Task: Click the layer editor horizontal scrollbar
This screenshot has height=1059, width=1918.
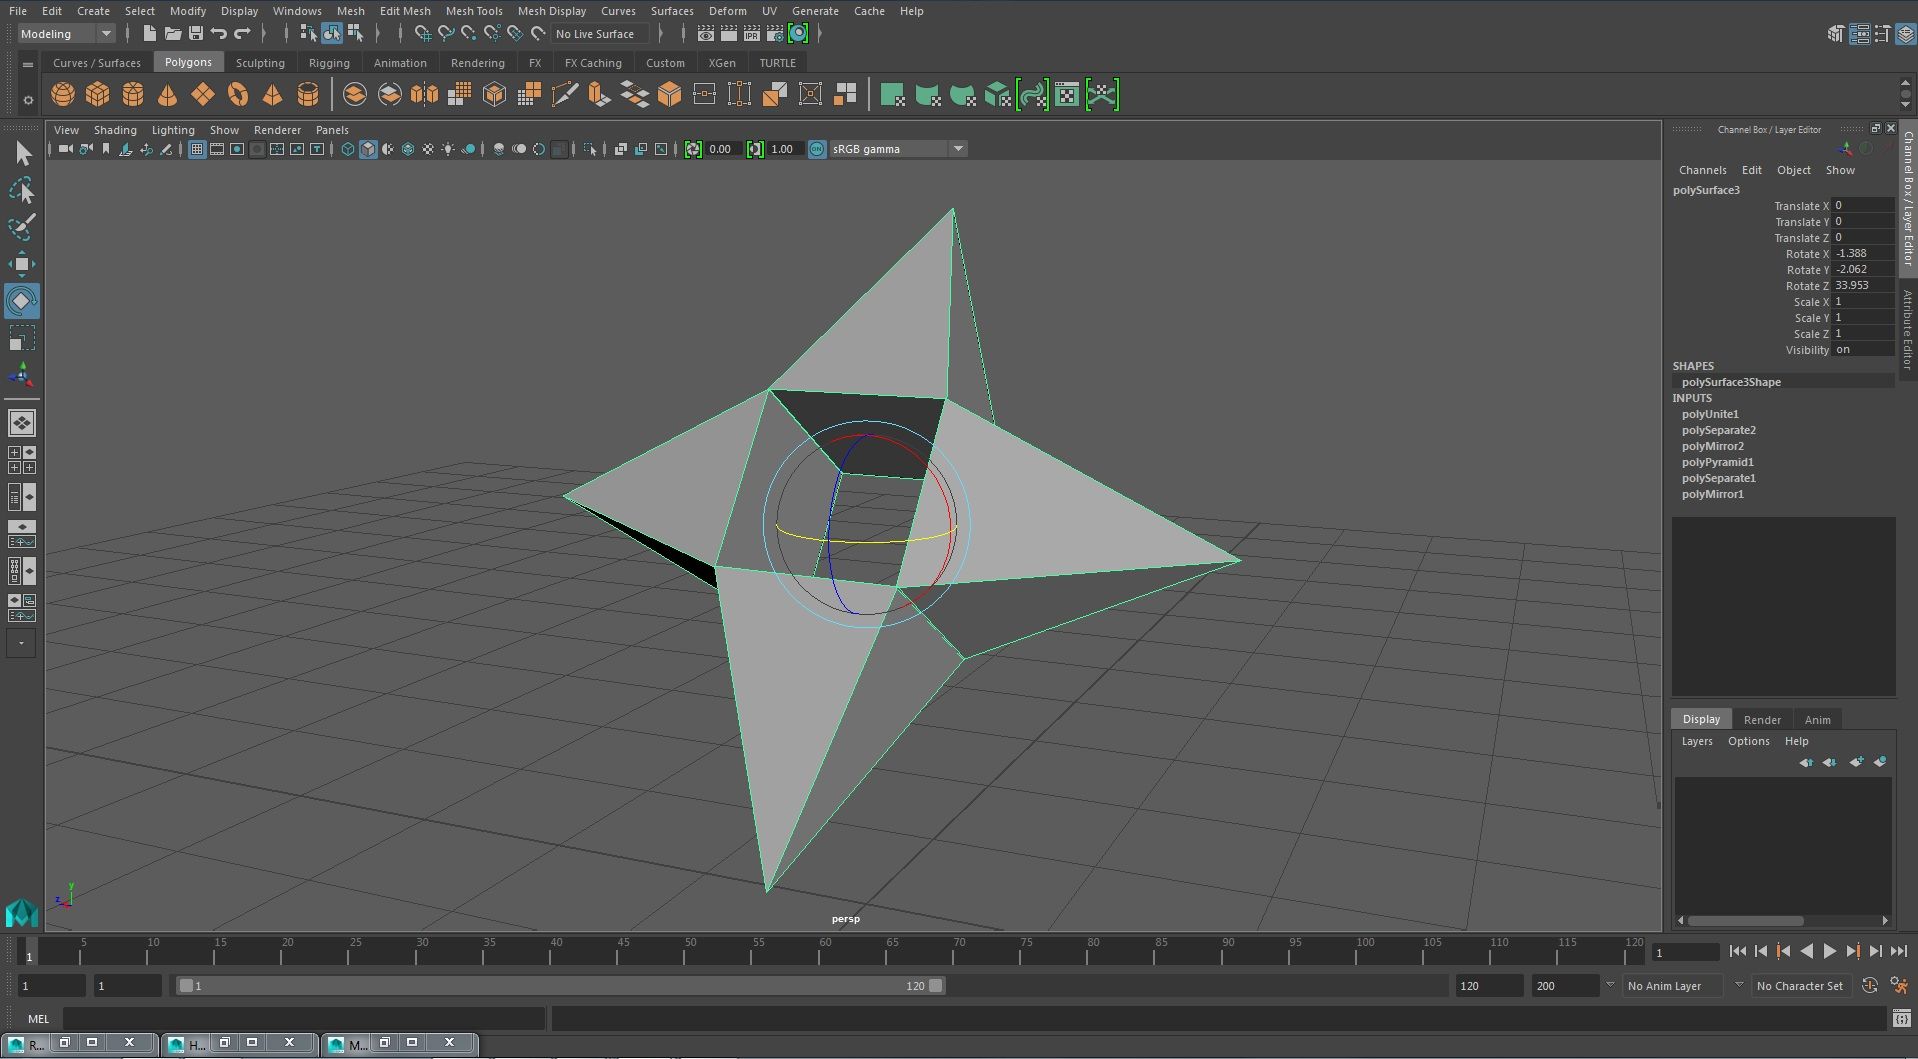Action: [x=1746, y=920]
